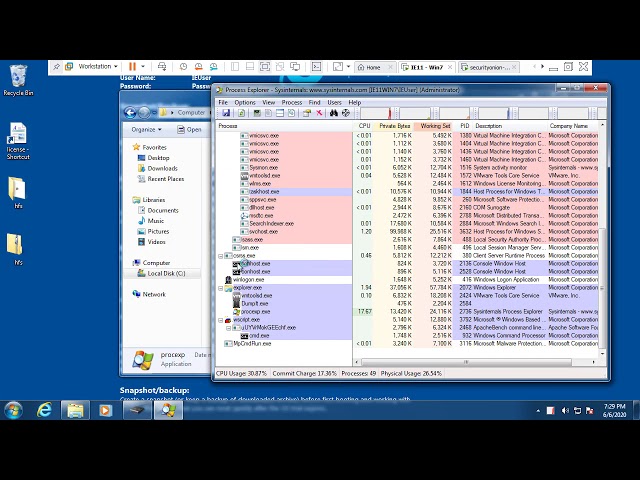Select Local Disk (C:) in navigation pane
This screenshot has width=640, height=480.
[166, 273]
